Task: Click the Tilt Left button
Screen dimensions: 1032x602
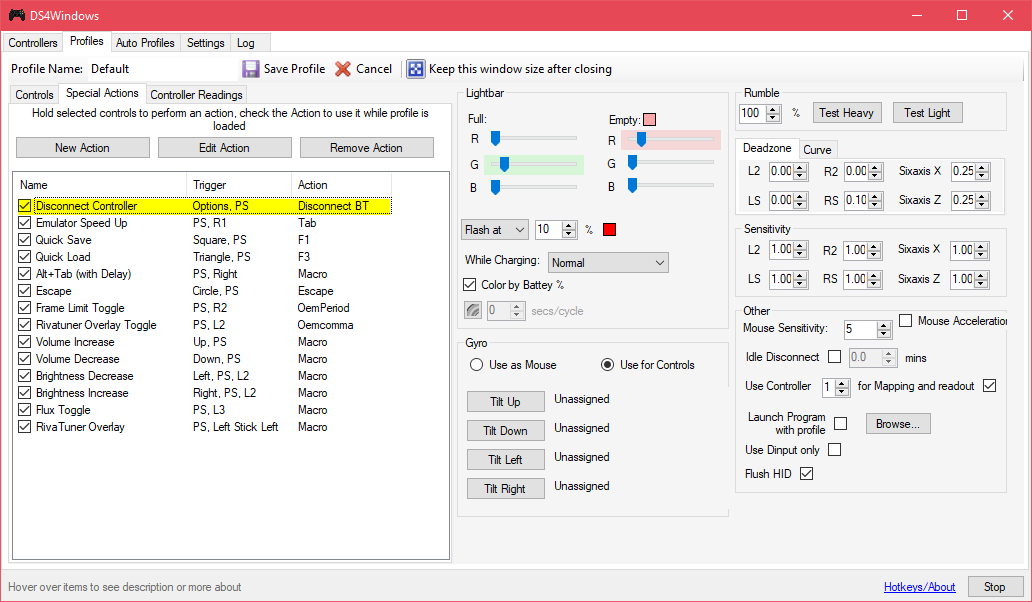Action: pyautogui.click(x=505, y=460)
